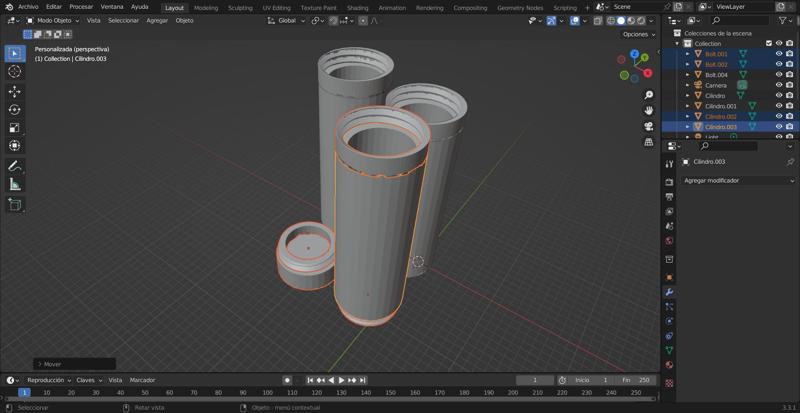Select the Rotate tool

[14, 110]
